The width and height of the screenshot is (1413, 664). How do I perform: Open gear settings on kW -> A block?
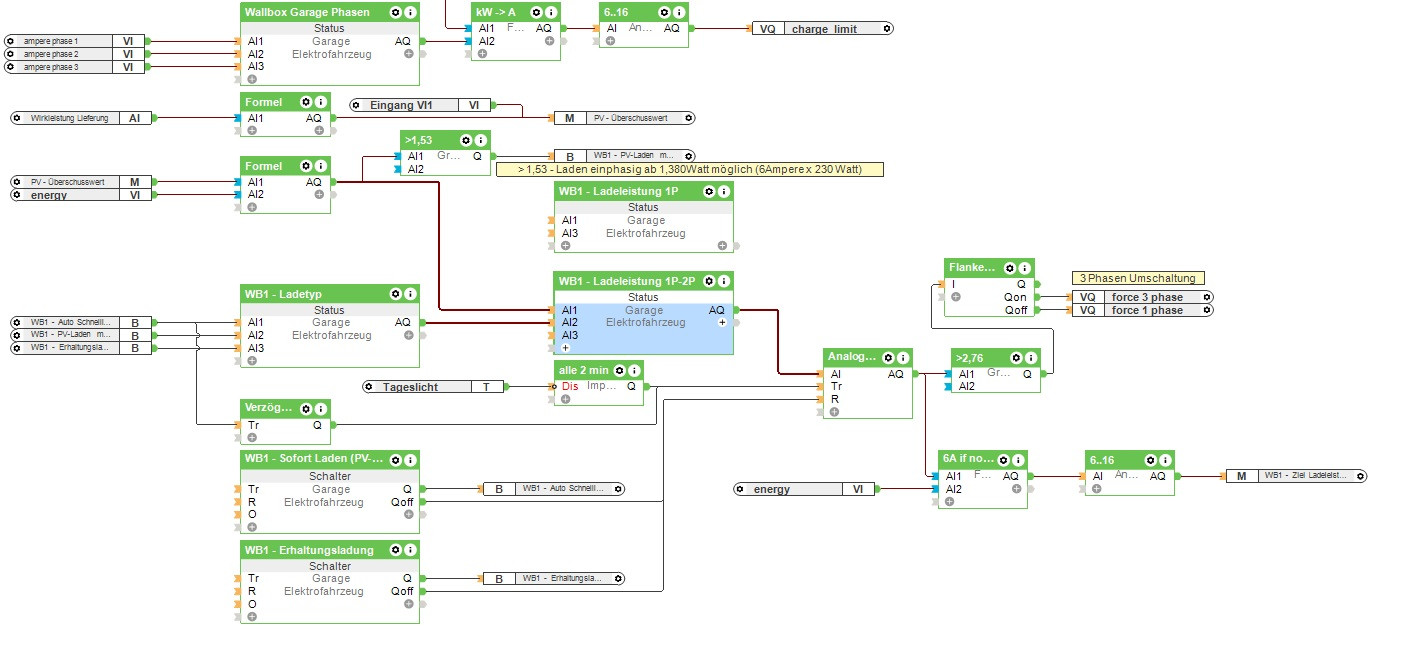click(537, 12)
